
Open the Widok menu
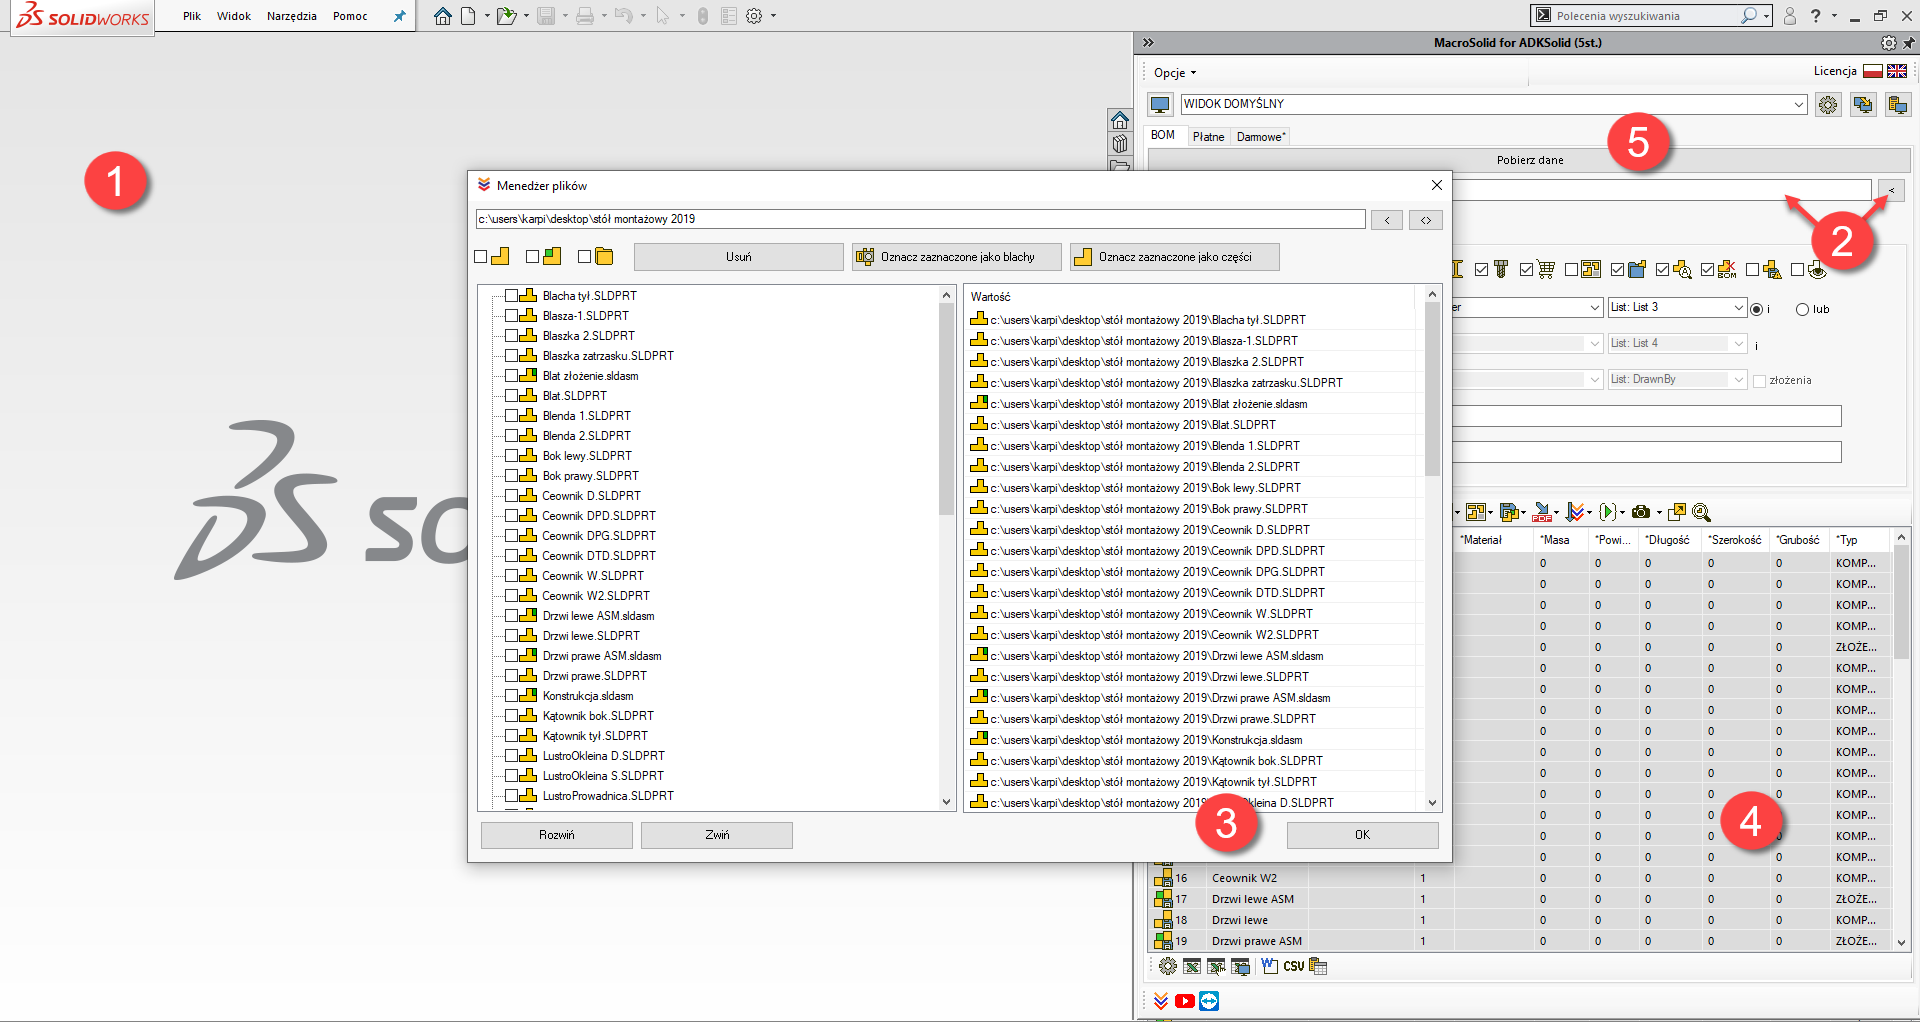(234, 16)
